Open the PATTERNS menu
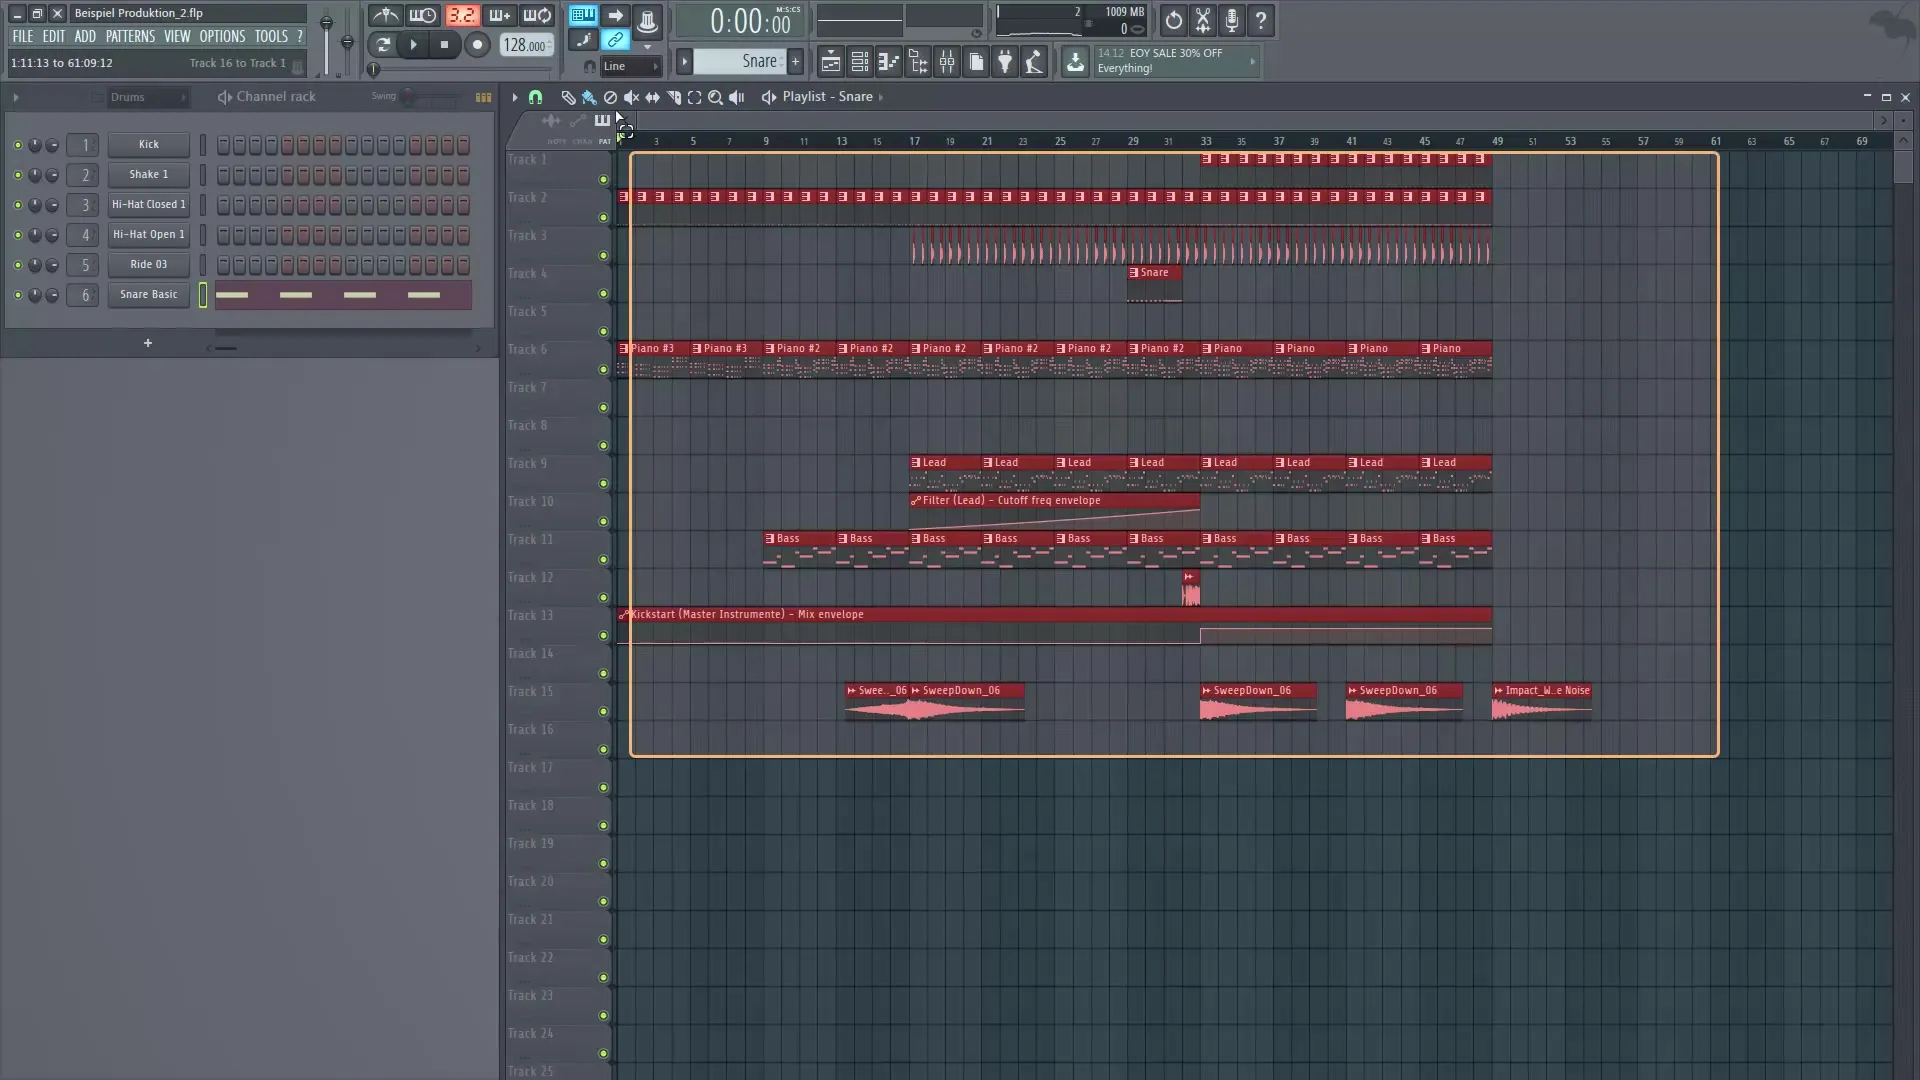1920x1080 pixels. (130, 35)
